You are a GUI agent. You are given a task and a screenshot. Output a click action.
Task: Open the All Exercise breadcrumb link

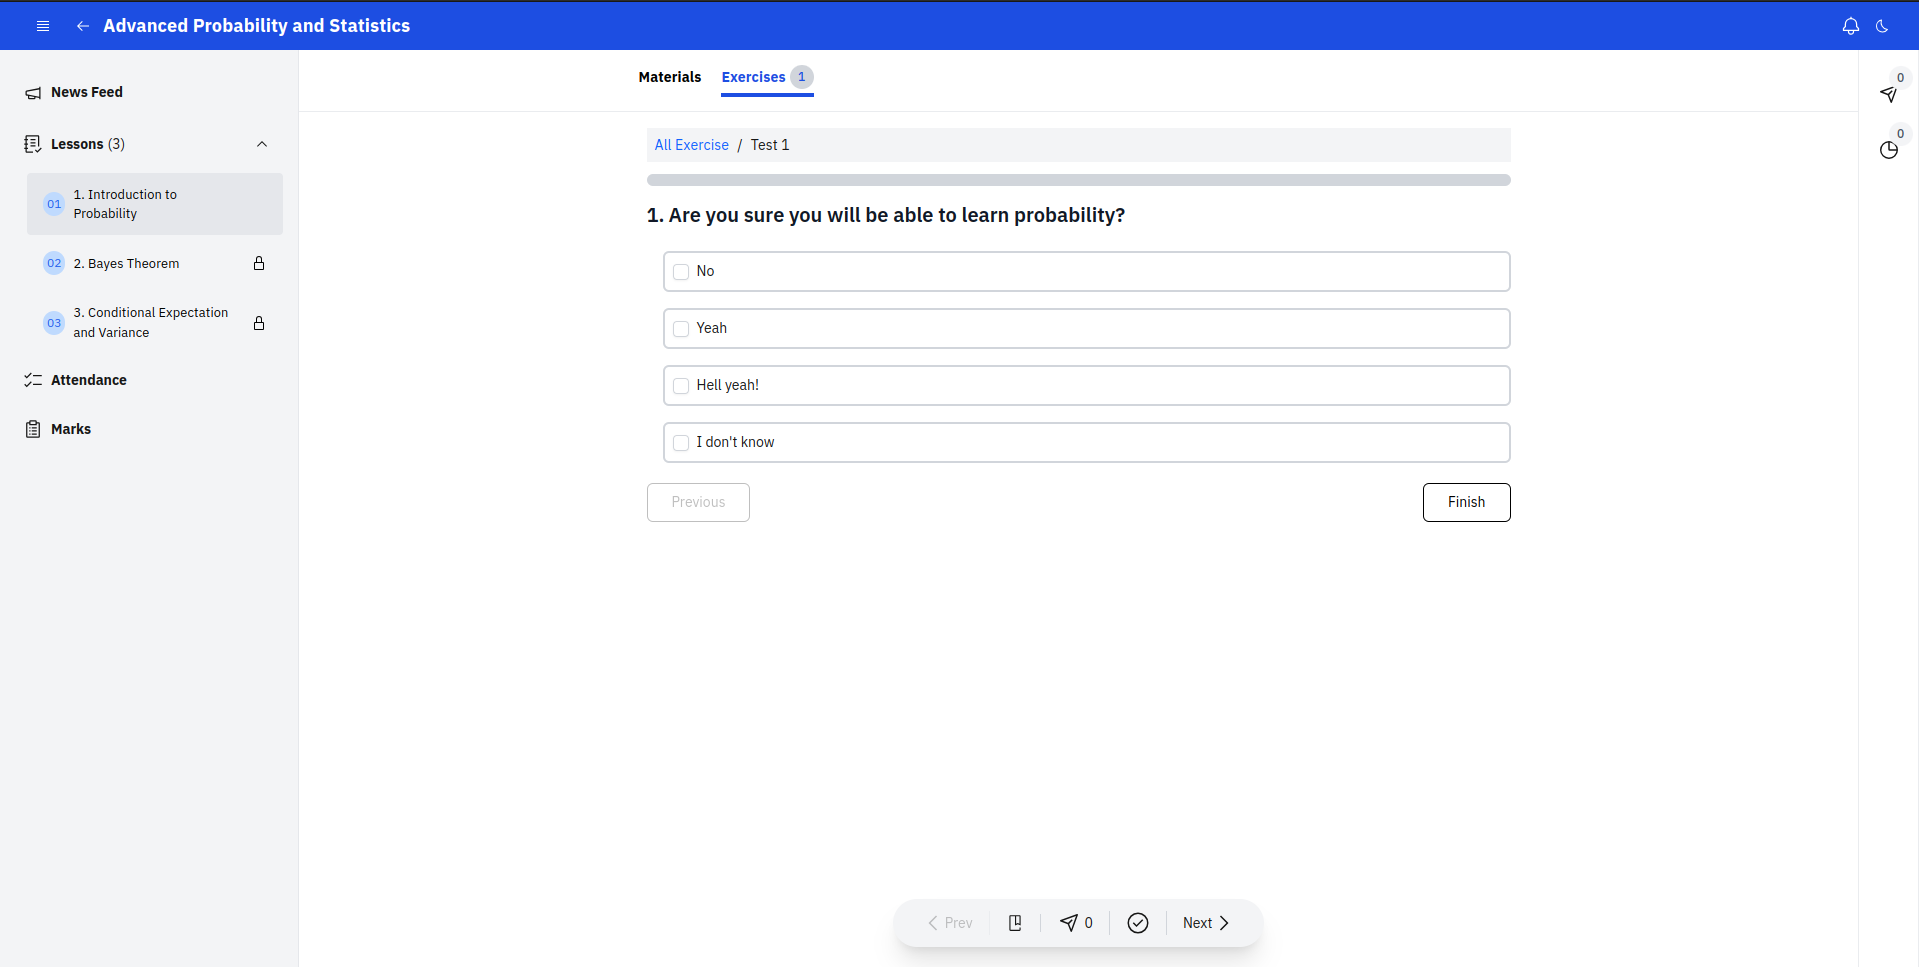pos(691,144)
